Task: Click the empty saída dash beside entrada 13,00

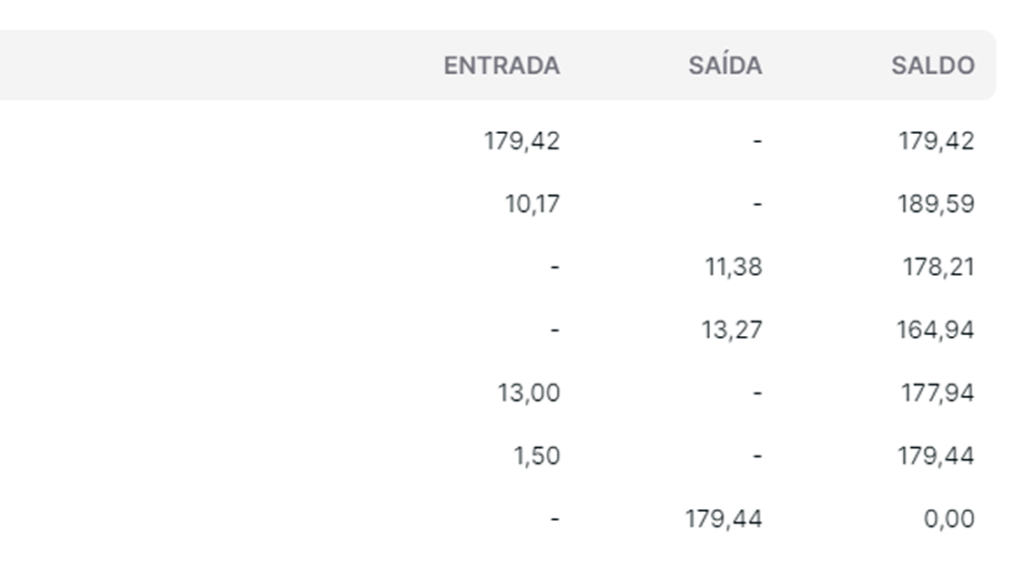Action: click(757, 393)
